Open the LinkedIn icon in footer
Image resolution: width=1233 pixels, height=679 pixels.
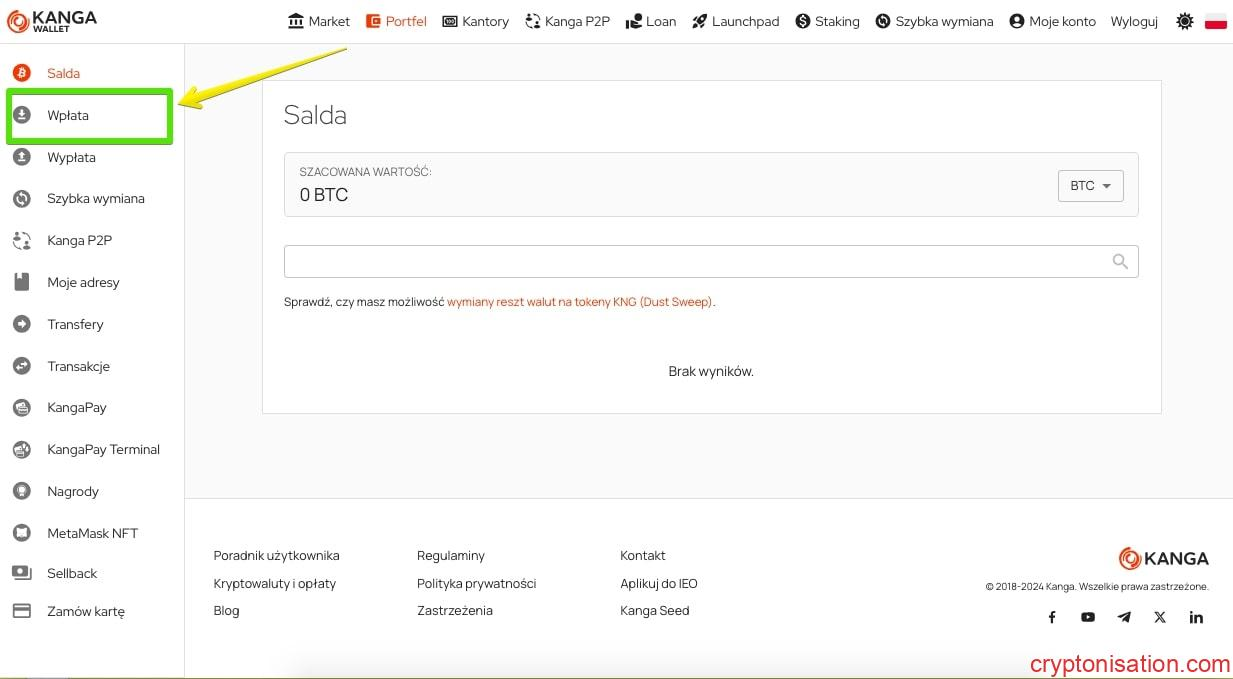click(x=1196, y=617)
